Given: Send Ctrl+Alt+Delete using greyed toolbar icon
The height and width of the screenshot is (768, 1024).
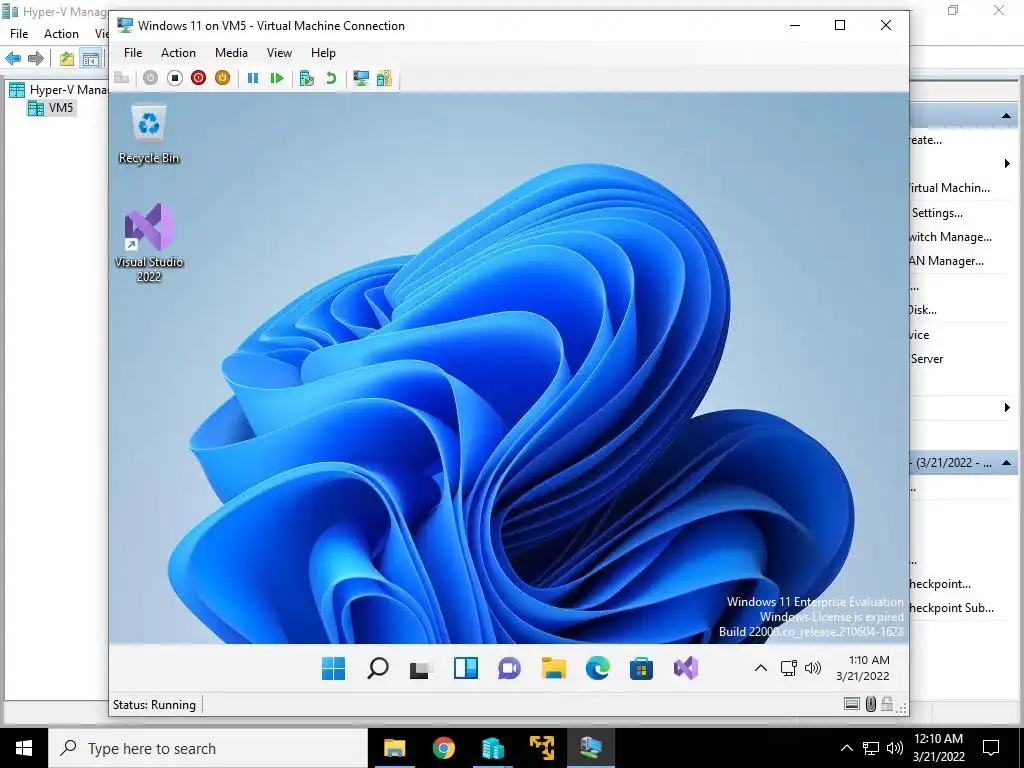Looking at the screenshot, I should pyautogui.click(x=121, y=78).
